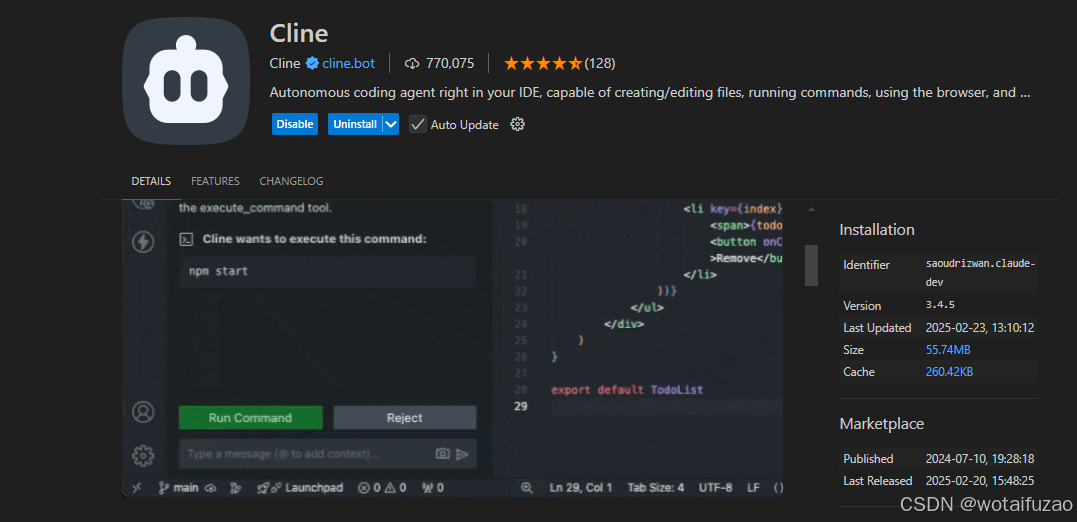Click the details pane vertical scrollbar thumb
The width and height of the screenshot is (1077, 522).
click(x=811, y=264)
